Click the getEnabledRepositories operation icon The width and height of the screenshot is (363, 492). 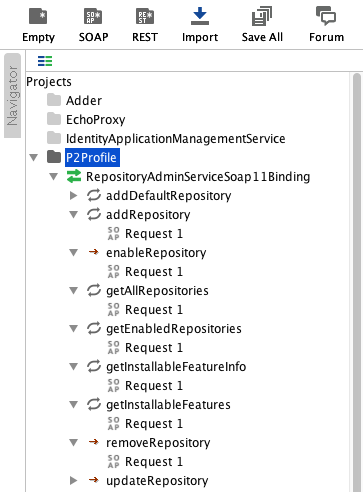[x=94, y=328]
